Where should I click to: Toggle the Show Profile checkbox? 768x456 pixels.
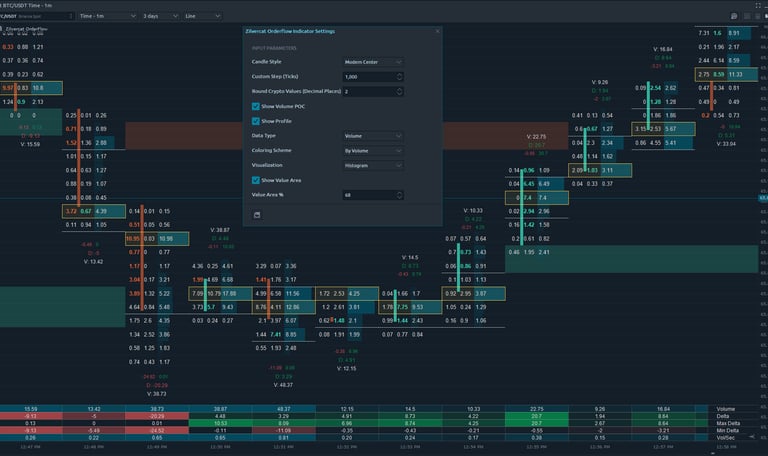coord(255,121)
